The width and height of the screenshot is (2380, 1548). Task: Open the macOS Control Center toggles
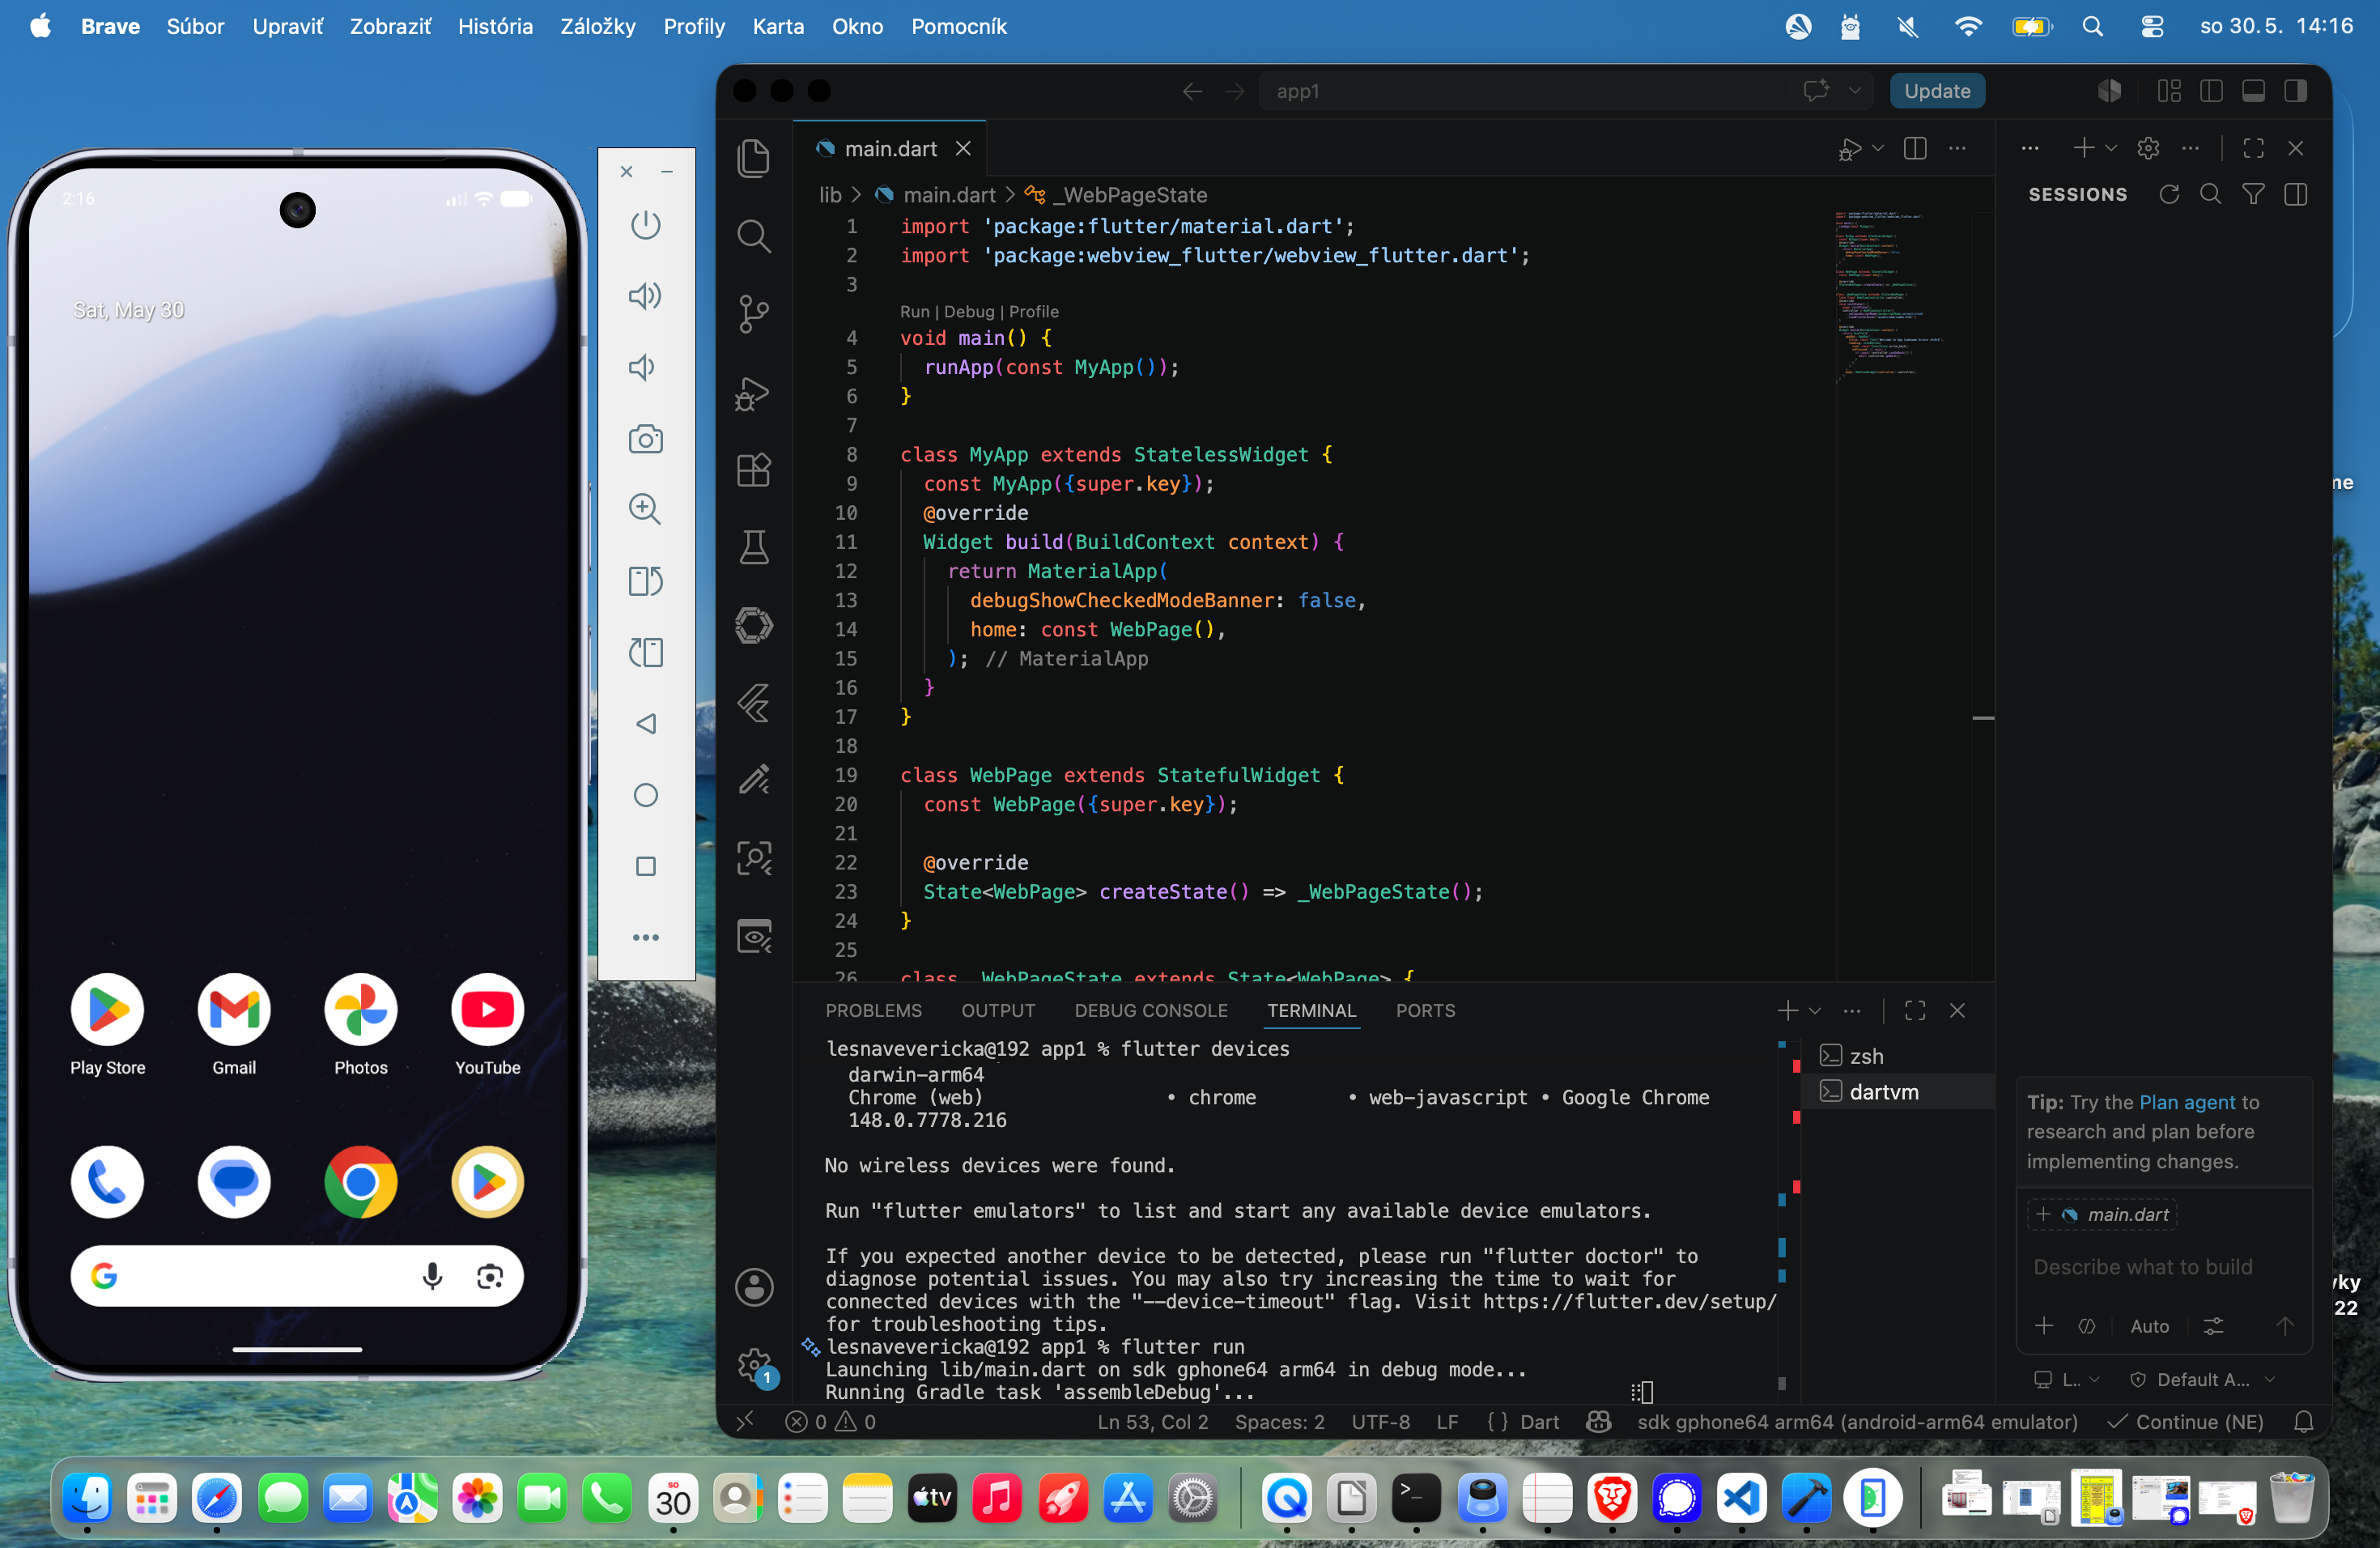(2152, 27)
